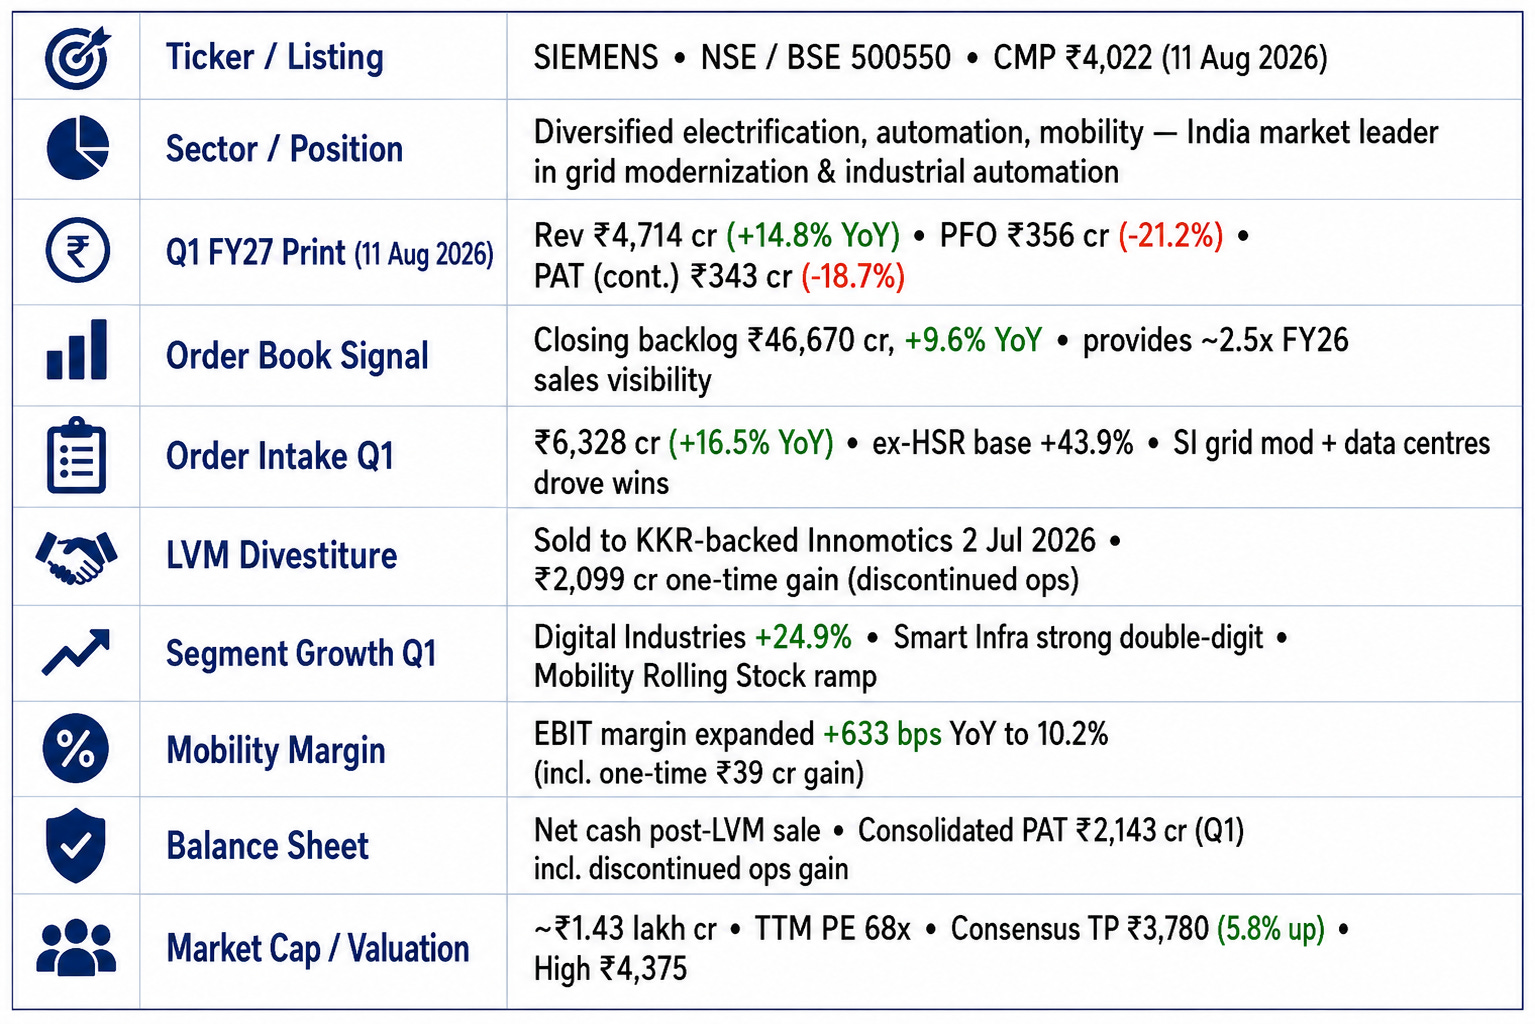The width and height of the screenshot is (1535, 1024).
Task: Click the pie chart icon for Sector / Position
Action: [x=77, y=148]
